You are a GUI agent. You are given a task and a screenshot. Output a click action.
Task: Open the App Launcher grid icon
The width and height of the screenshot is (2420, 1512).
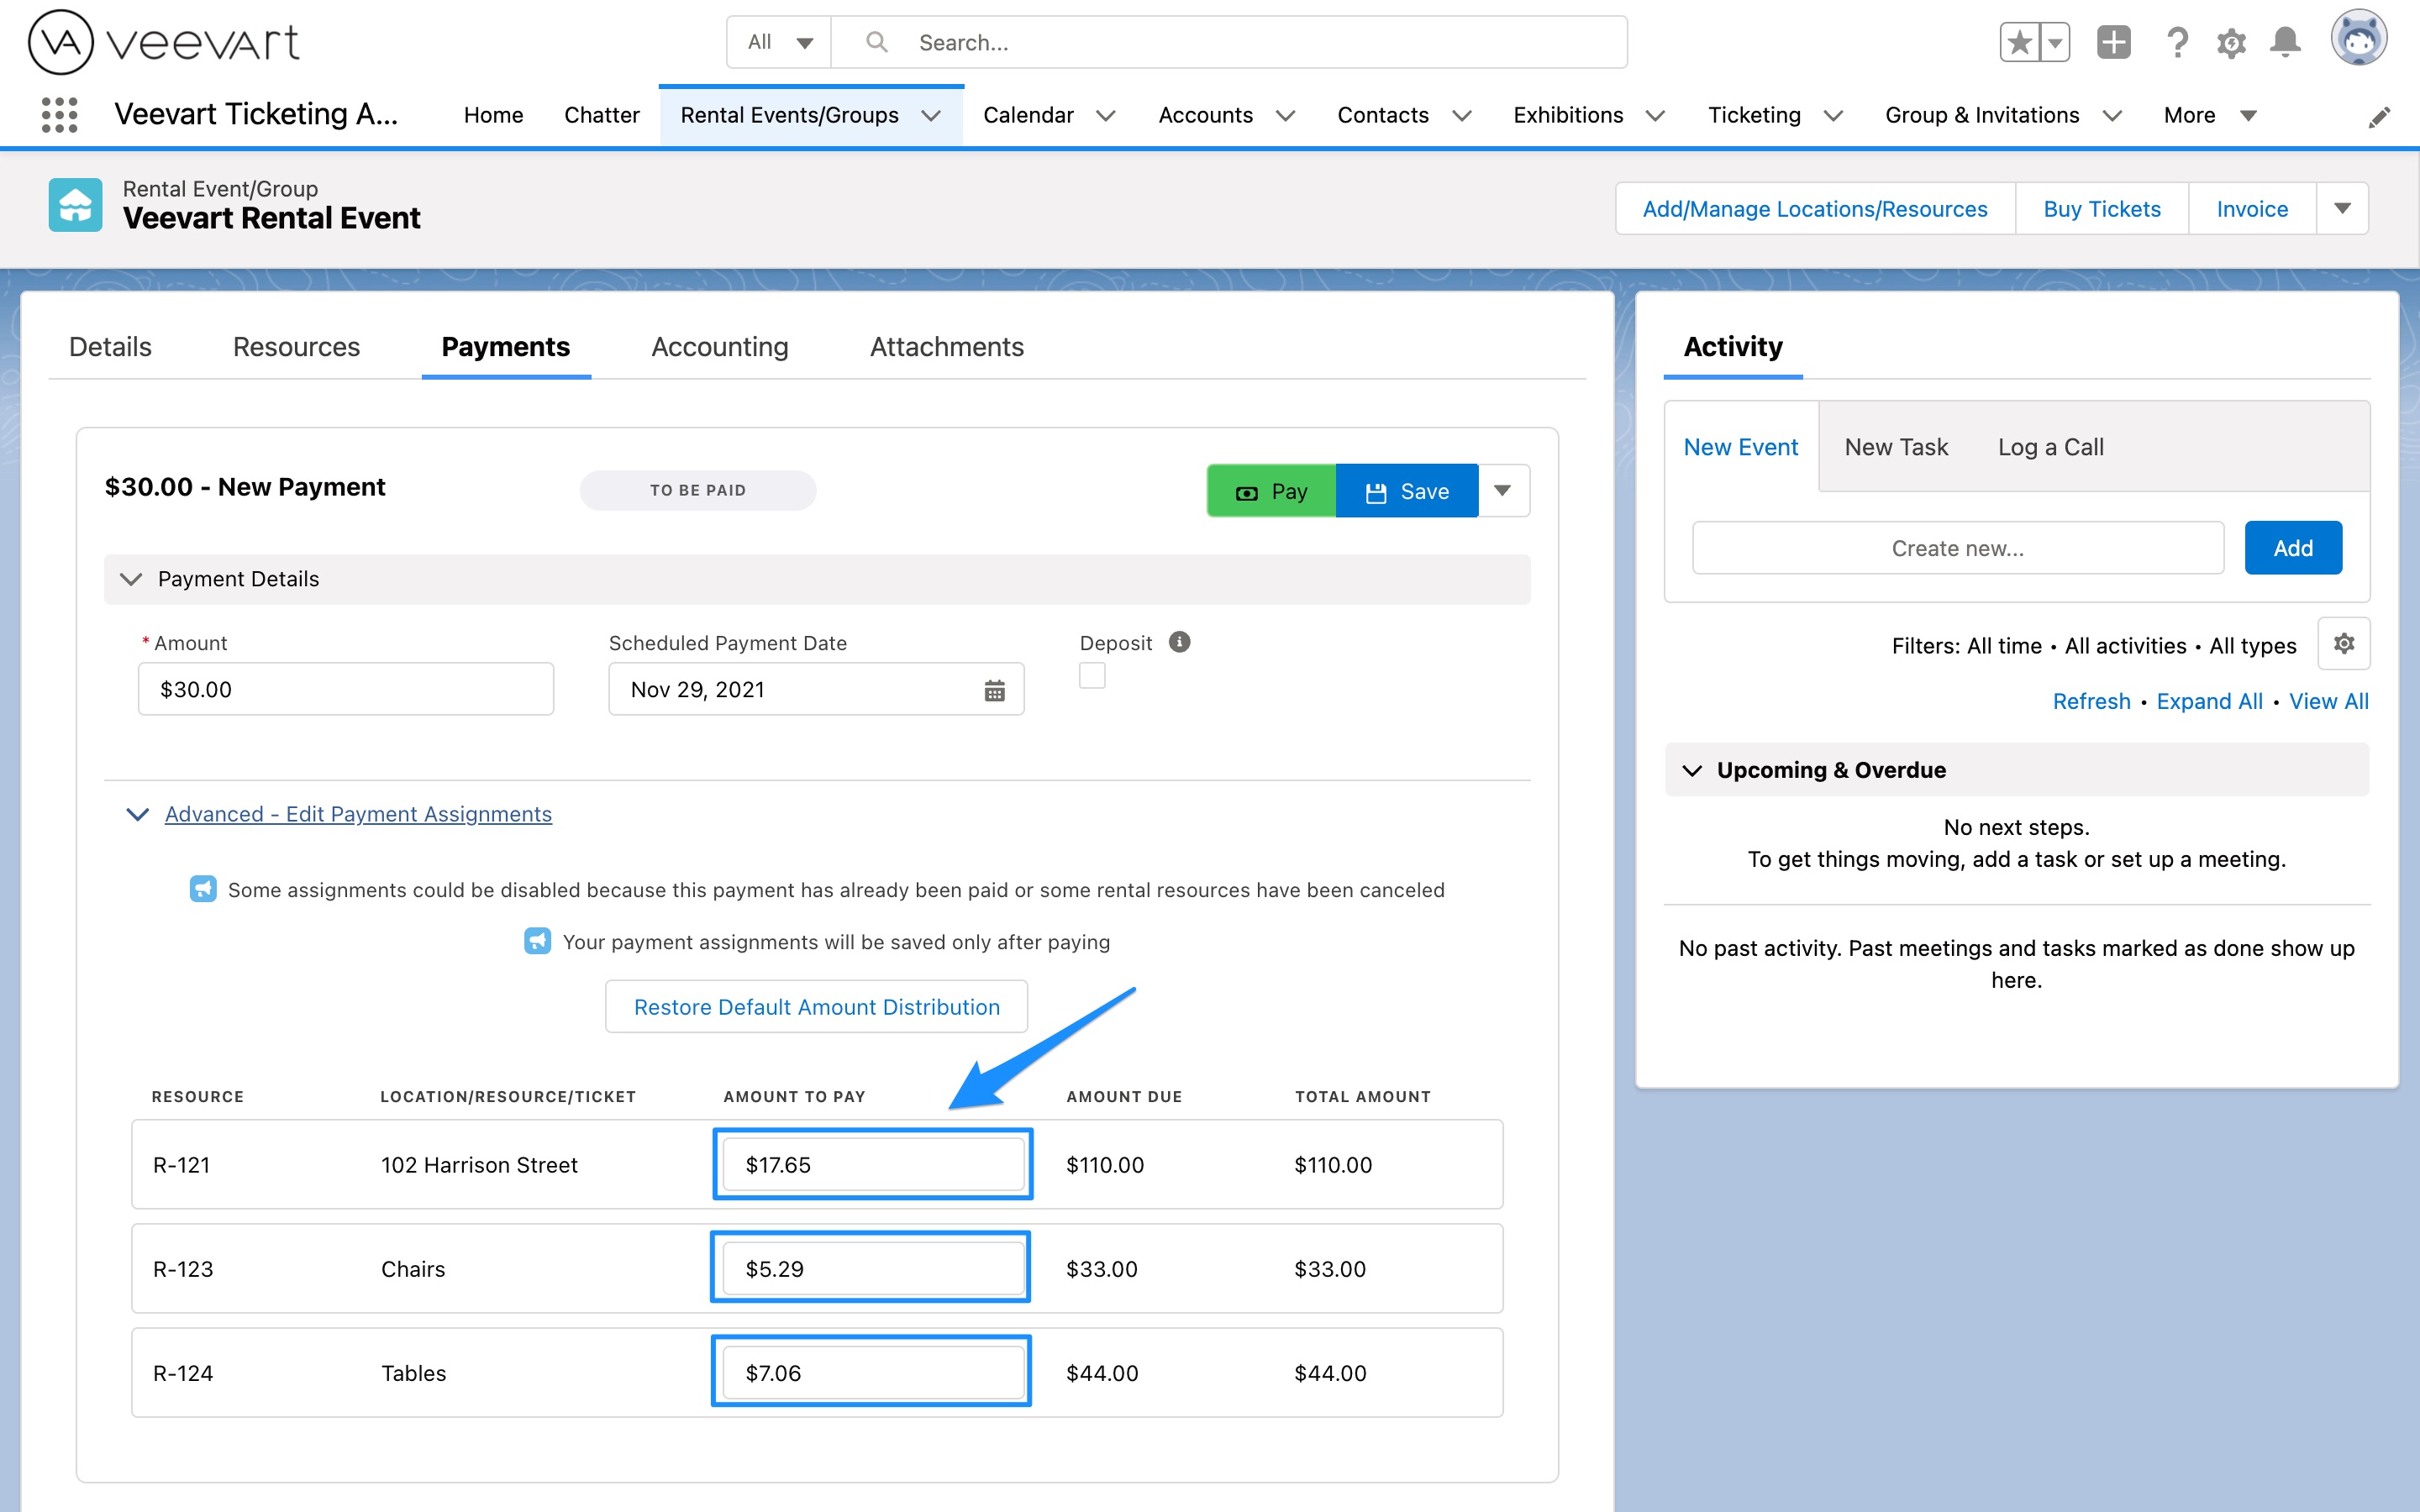[59, 114]
